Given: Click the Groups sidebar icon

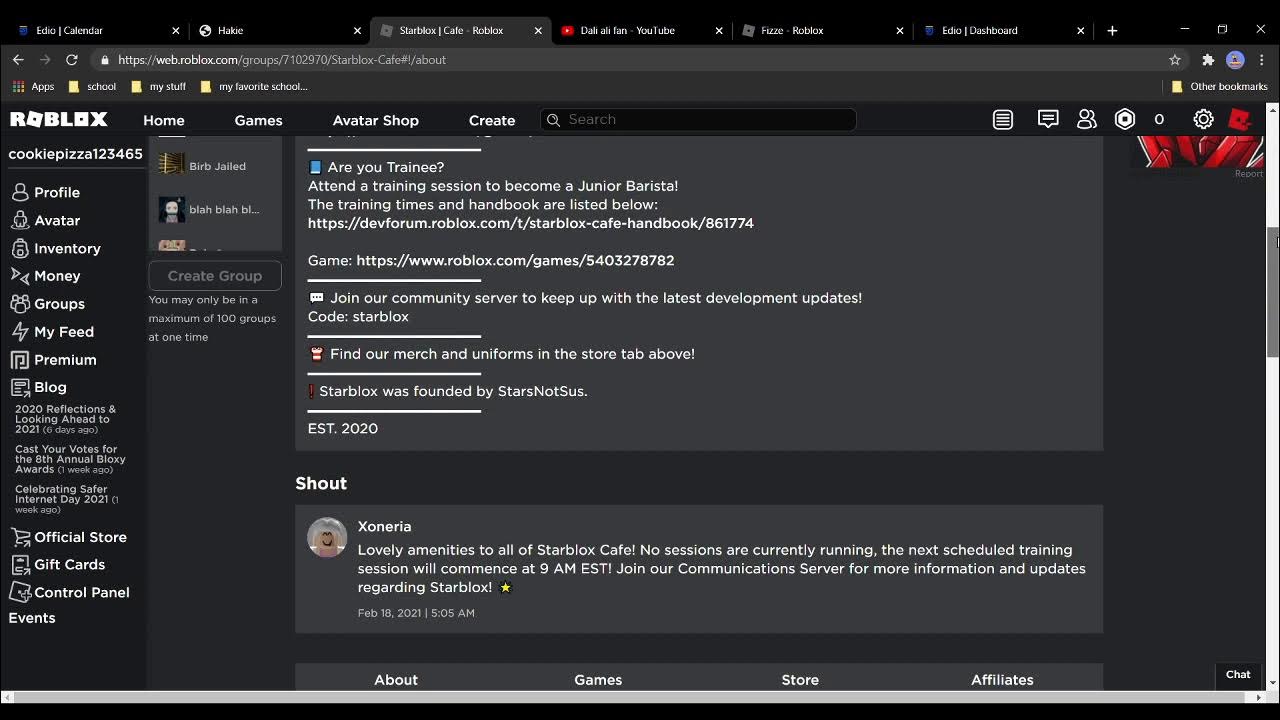Looking at the screenshot, I should click(x=20, y=304).
